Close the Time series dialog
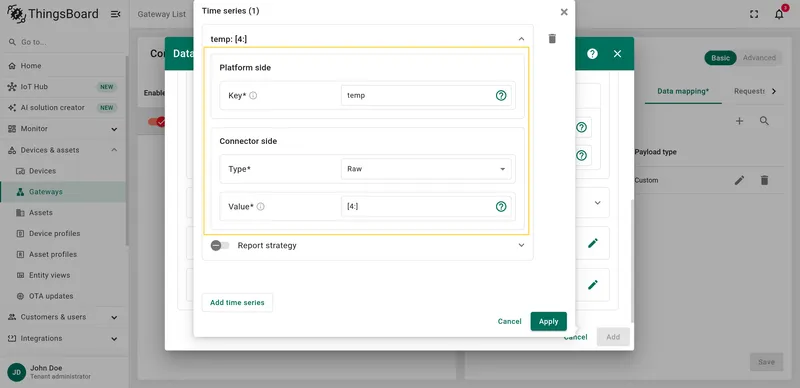This screenshot has width=800, height=388. coord(564,12)
